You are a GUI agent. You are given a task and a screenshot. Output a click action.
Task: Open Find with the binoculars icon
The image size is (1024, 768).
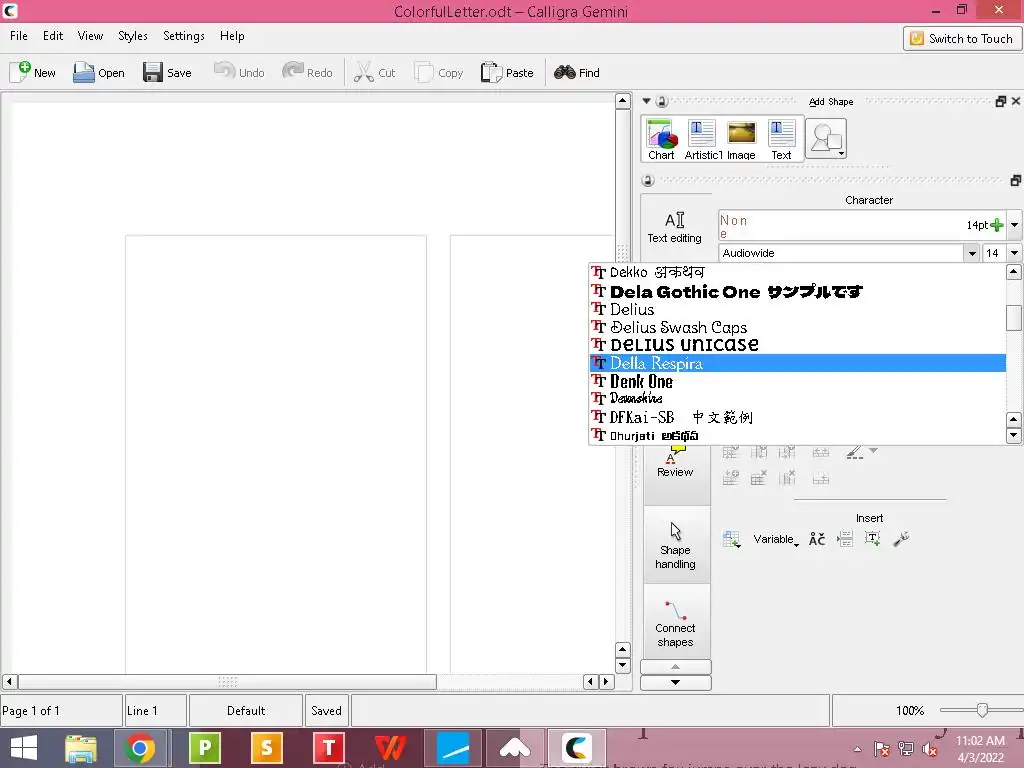(577, 72)
